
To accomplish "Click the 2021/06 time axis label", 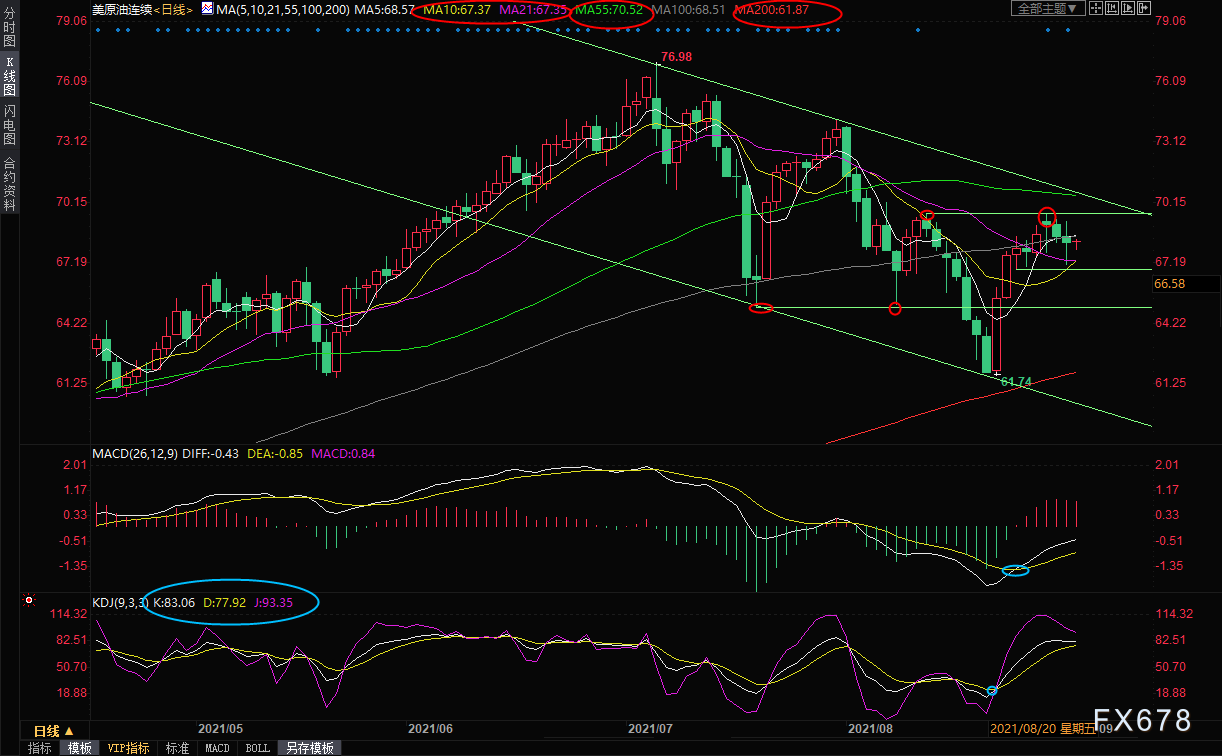I will pos(432,730).
